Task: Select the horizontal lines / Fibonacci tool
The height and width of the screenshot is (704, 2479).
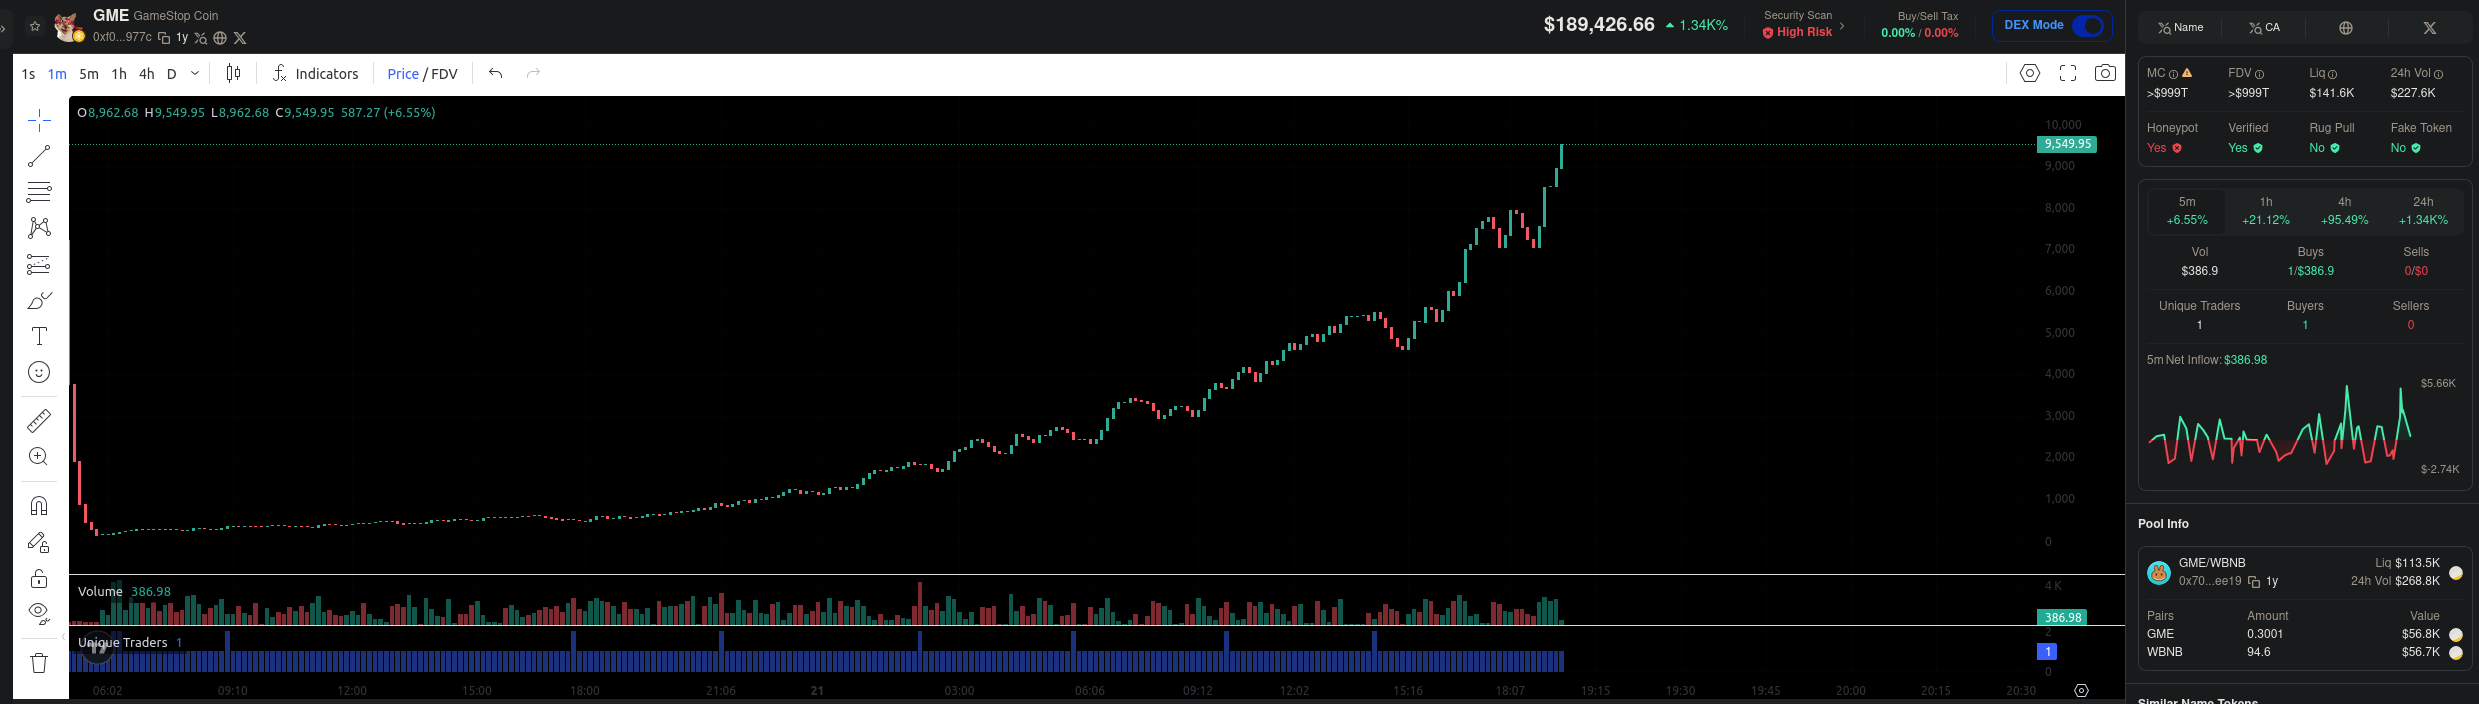Action: pyautogui.click(x=39, y=192)
